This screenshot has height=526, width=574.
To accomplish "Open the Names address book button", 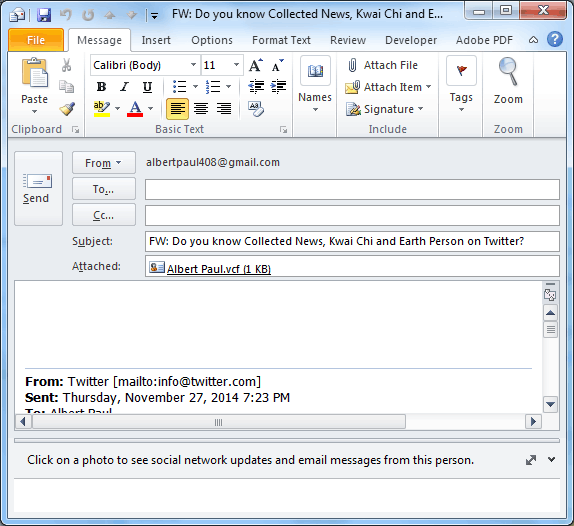I will [315, 84].
